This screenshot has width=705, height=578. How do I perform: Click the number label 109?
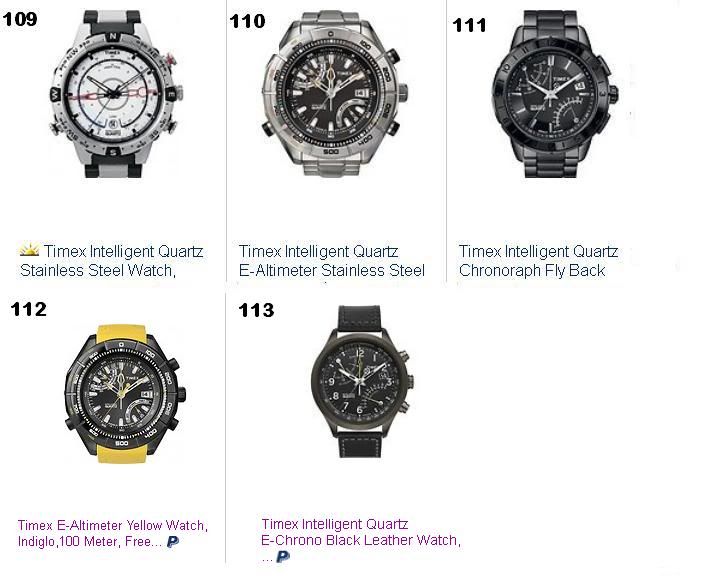20,19
